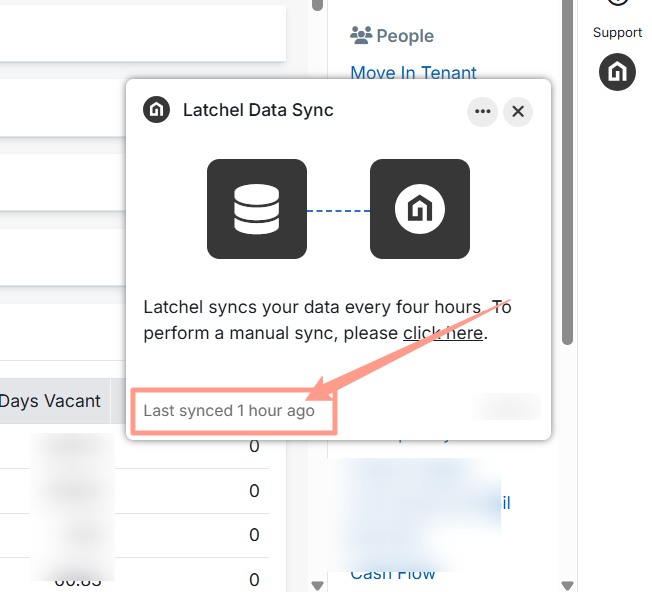Click the 'click here' manual sync link
This screenshot has height=592, width=652.
coord(443,333)
